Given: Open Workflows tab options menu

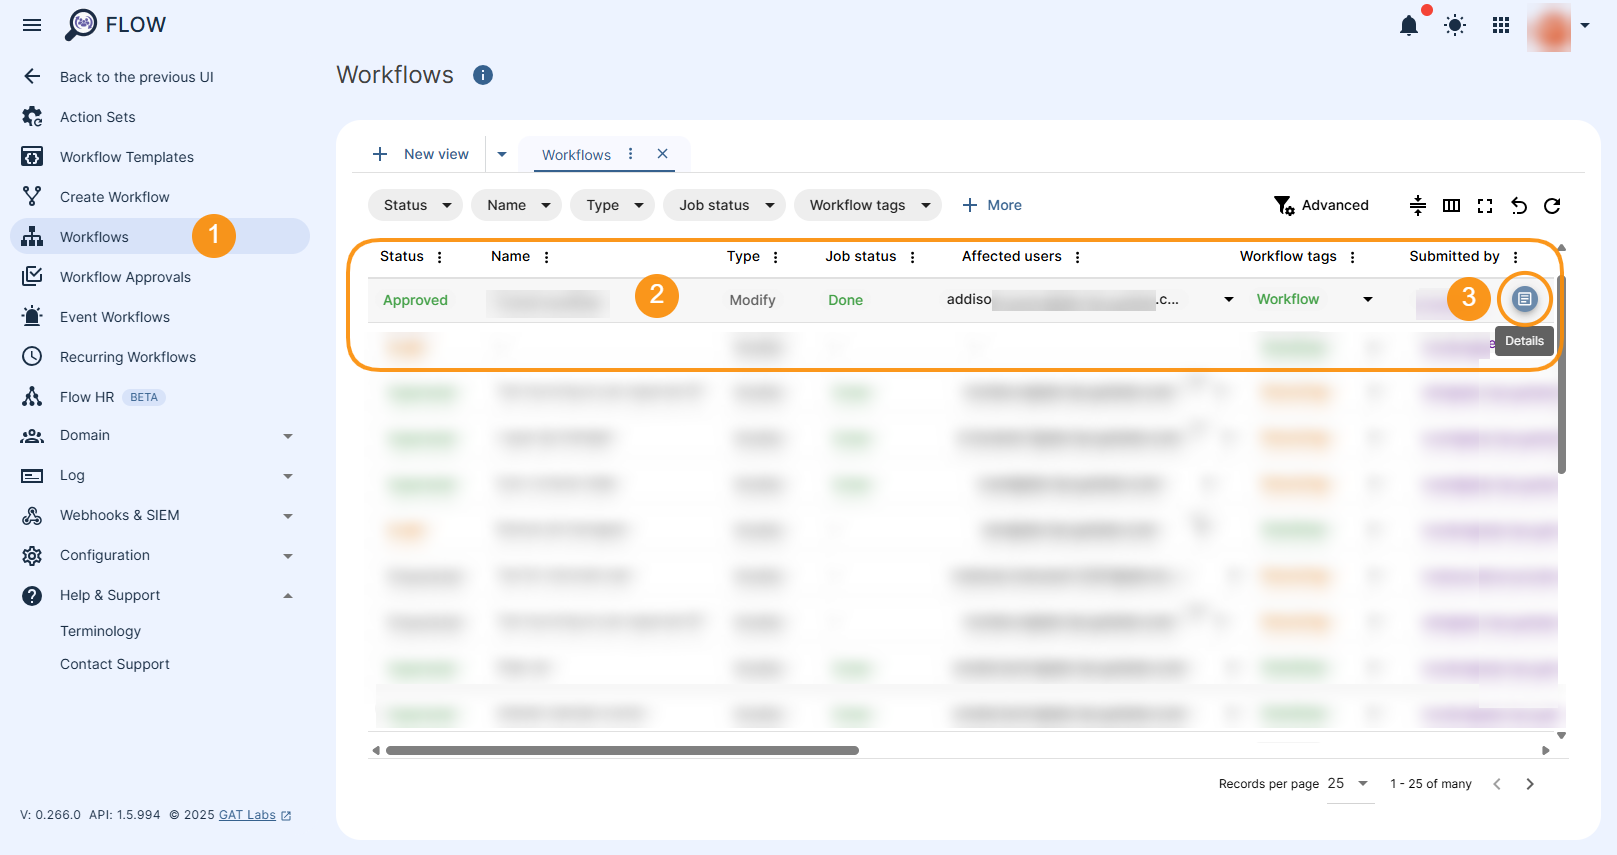Looking at the screenshot, I should 630,154.
